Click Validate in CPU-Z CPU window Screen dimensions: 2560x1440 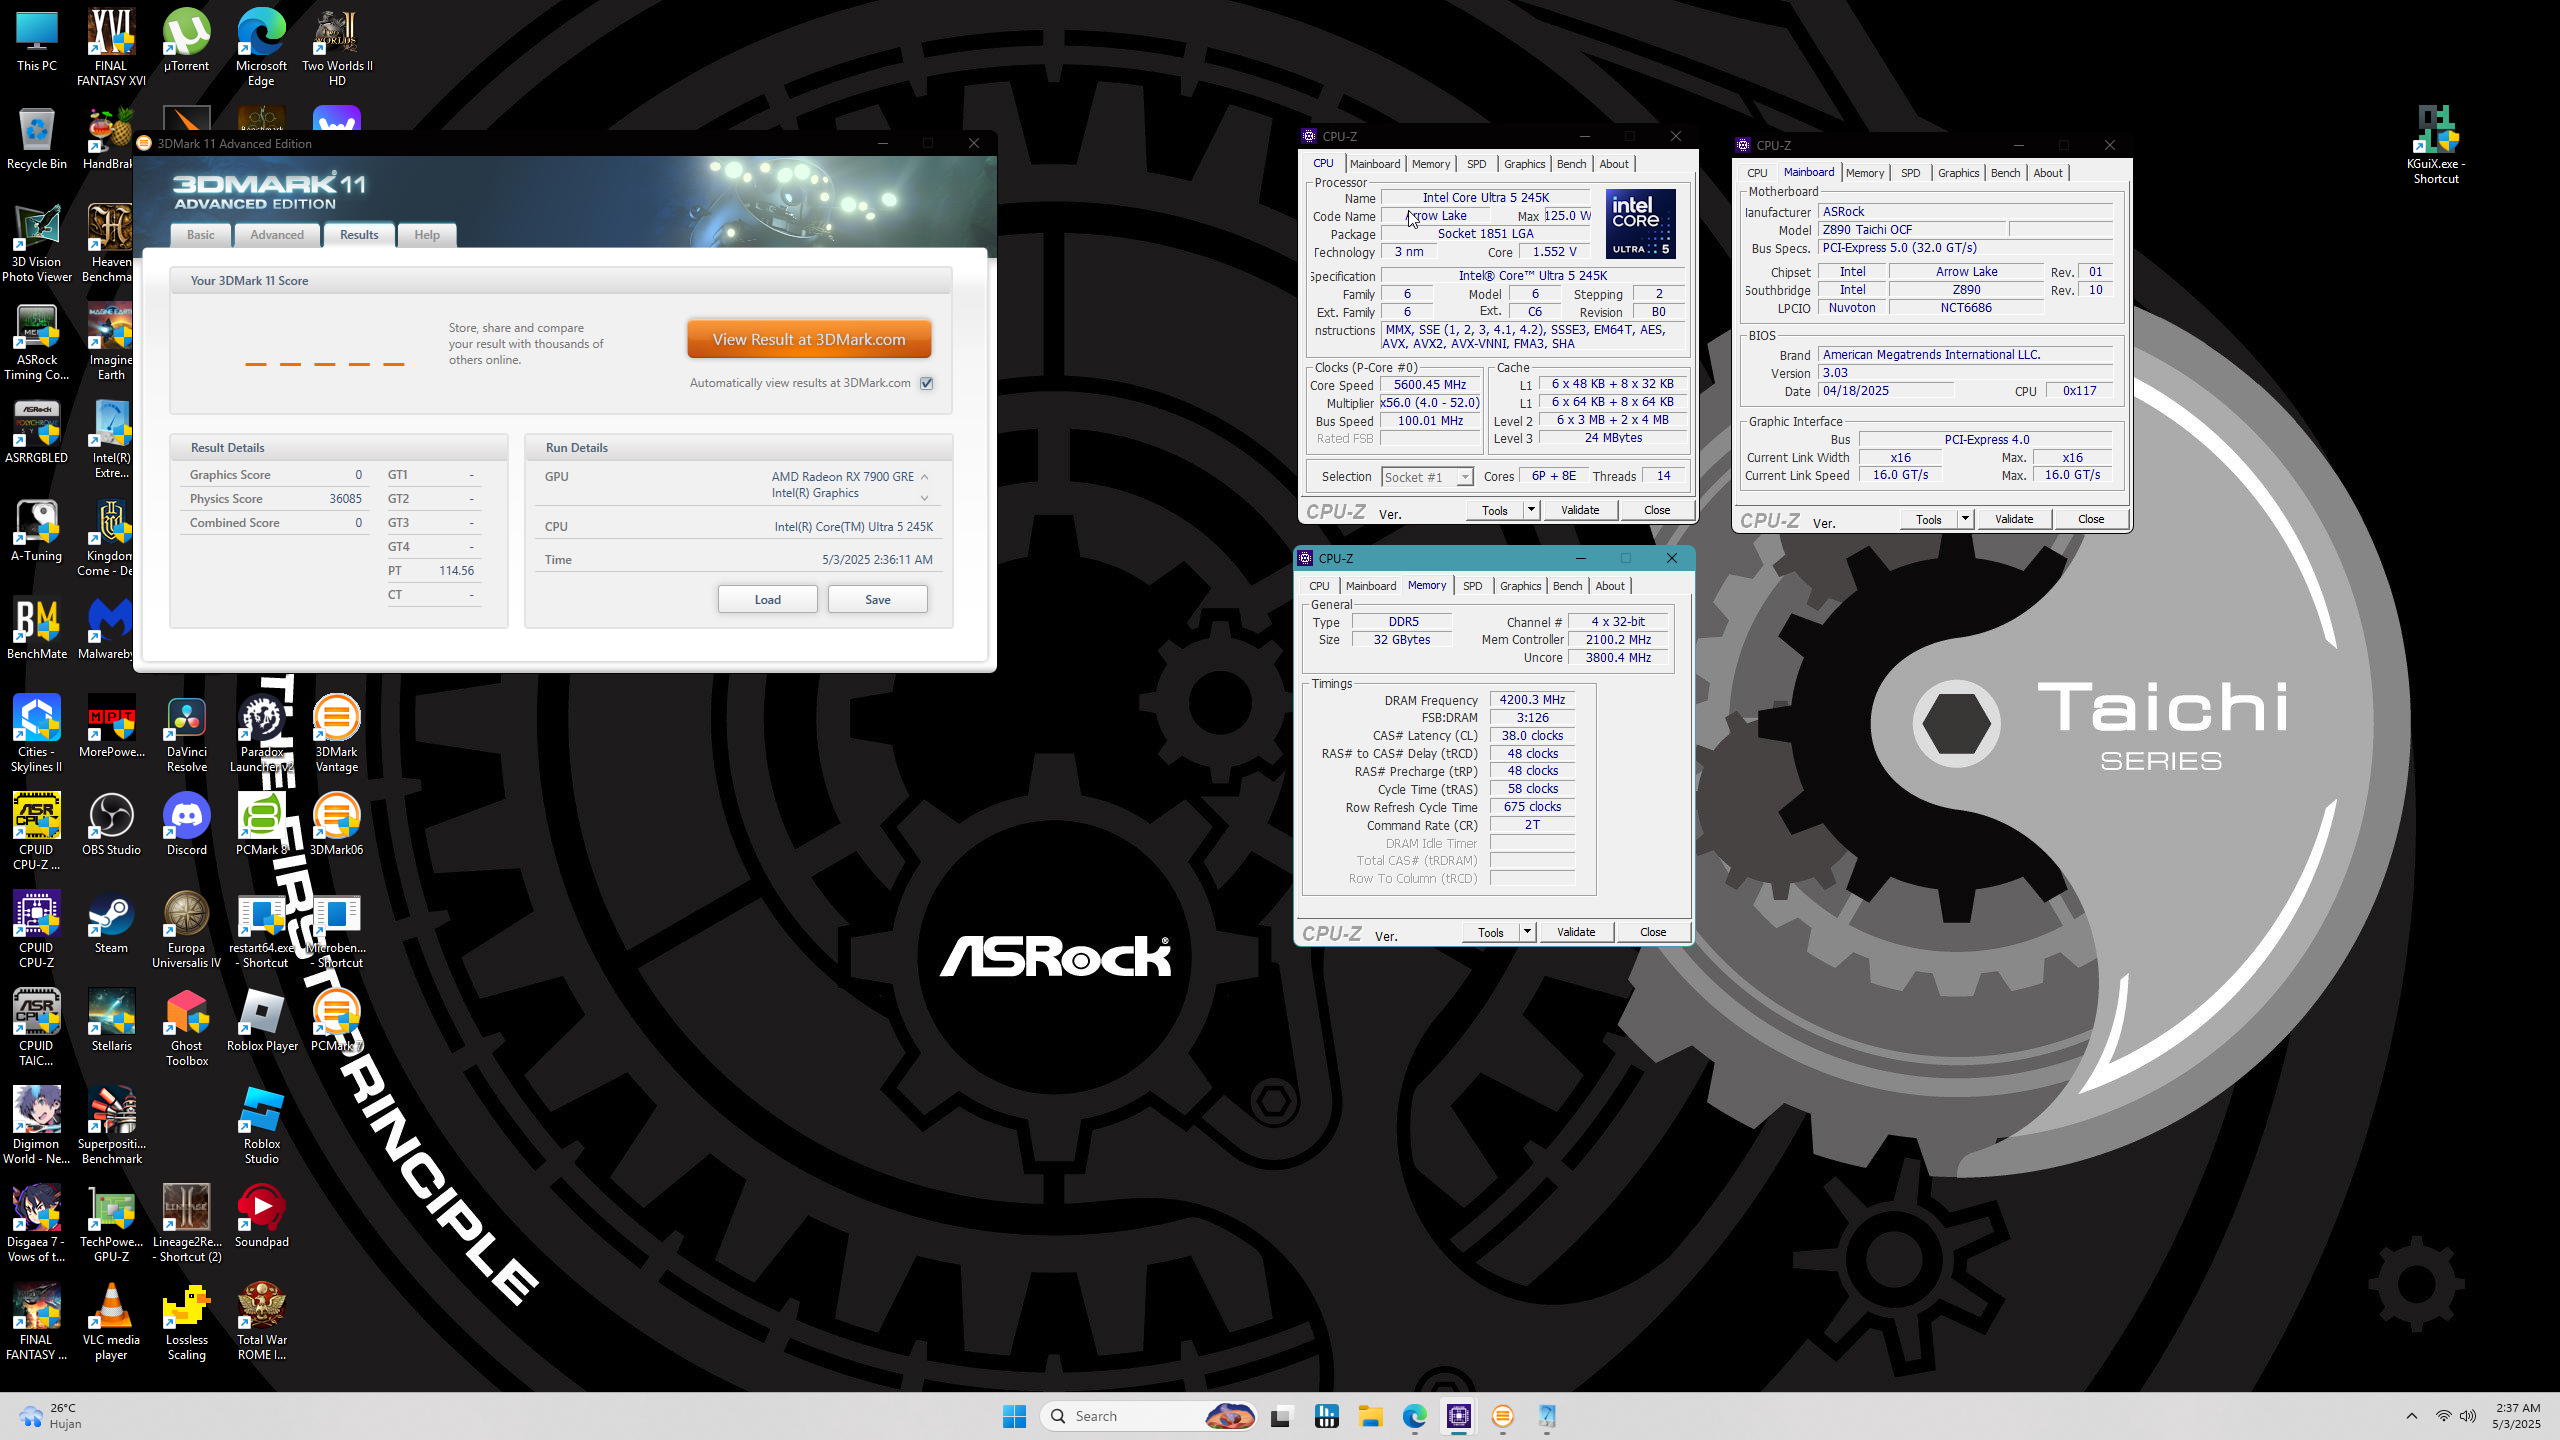coord(1580,510)
